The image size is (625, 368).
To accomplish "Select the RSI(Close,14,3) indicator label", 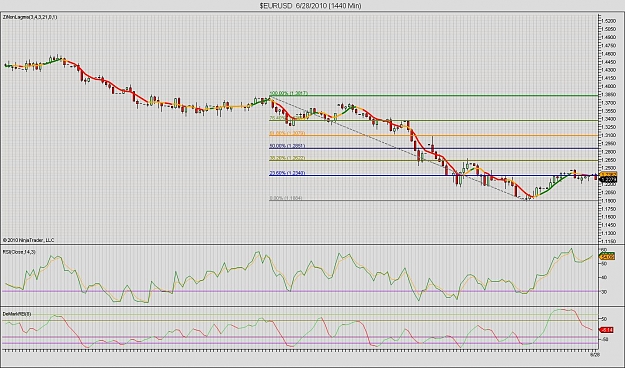I will [x=19, y=252].
